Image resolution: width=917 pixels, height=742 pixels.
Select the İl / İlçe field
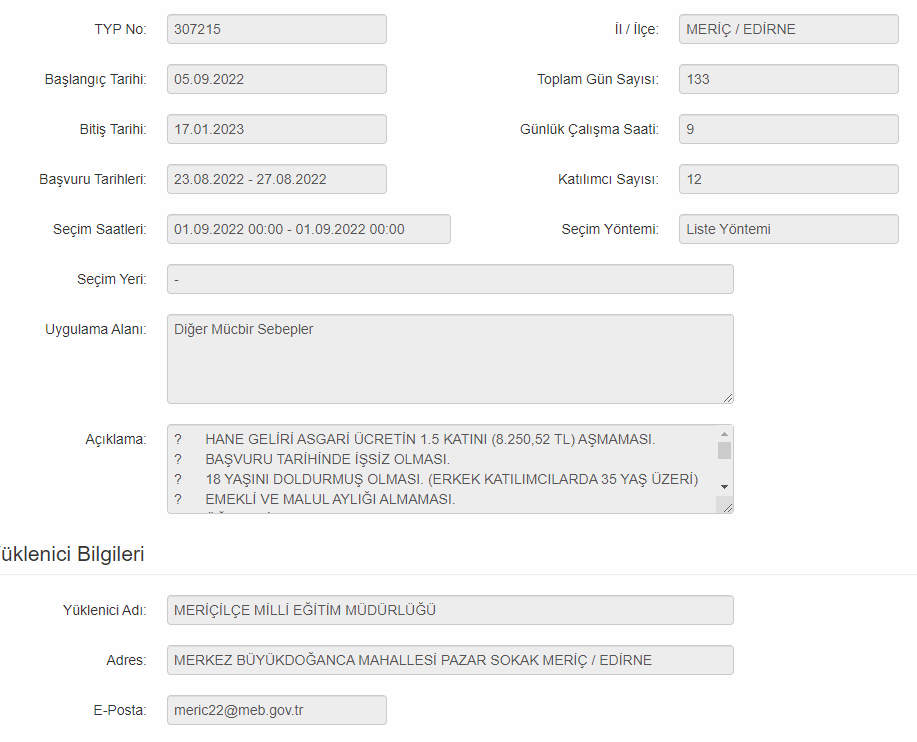click(x=788, y=29)
